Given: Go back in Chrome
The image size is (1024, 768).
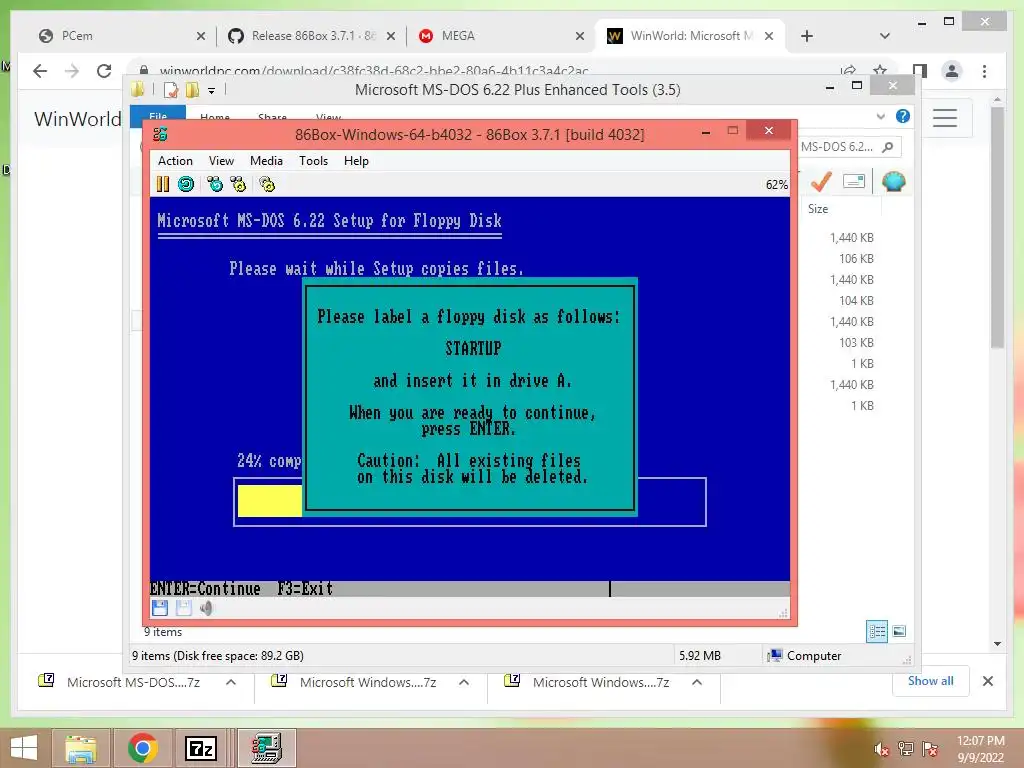Looking at the screenshot, I should point(40,71).
